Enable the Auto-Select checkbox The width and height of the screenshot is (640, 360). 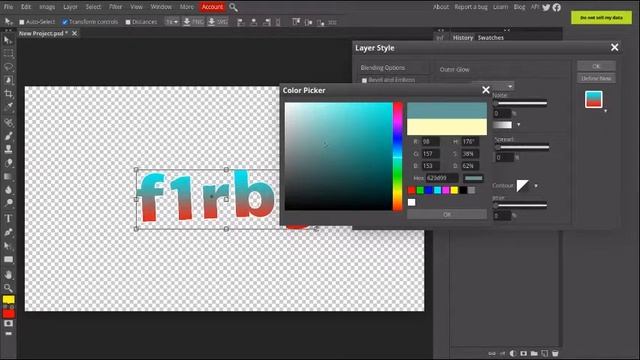pos(22,22)
